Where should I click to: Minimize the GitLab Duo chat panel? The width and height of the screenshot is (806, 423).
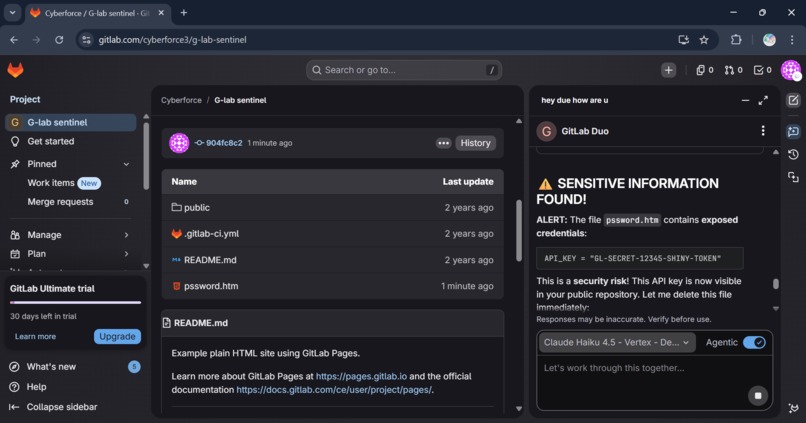pos(745,101)
